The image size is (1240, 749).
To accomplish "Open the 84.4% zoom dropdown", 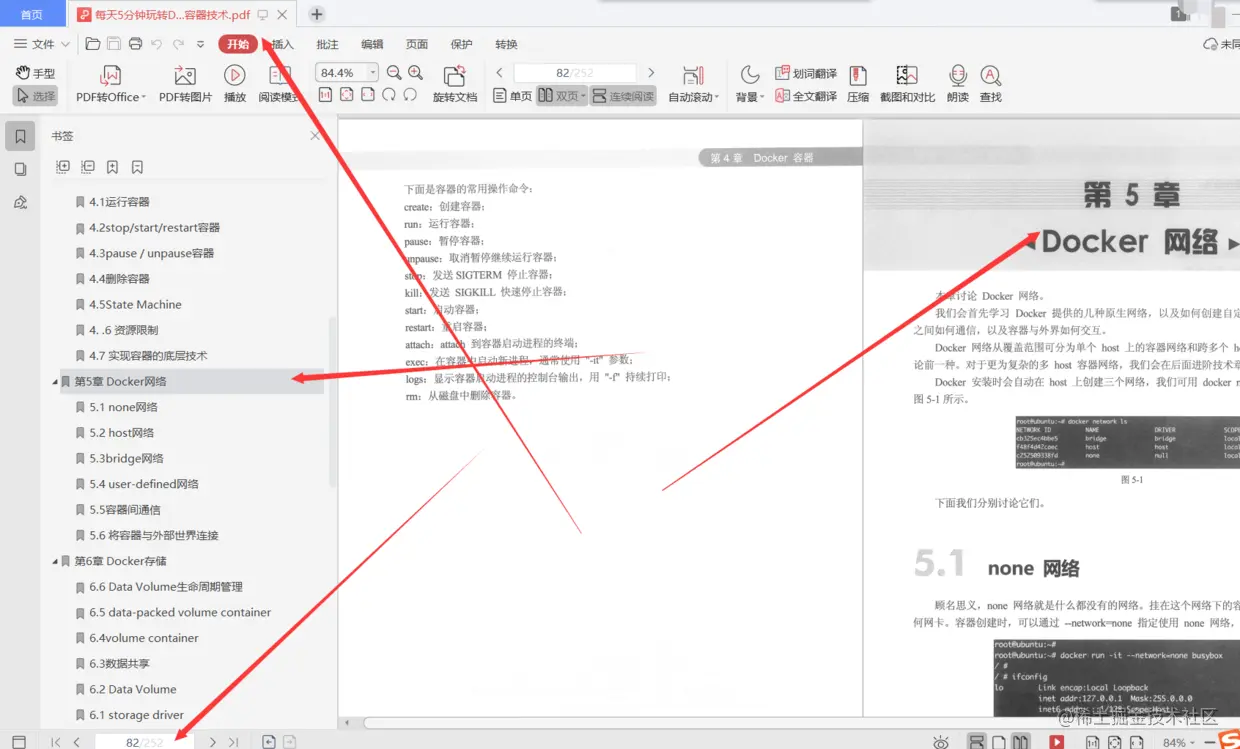I will pyautogui.click(x=373, y=73).
